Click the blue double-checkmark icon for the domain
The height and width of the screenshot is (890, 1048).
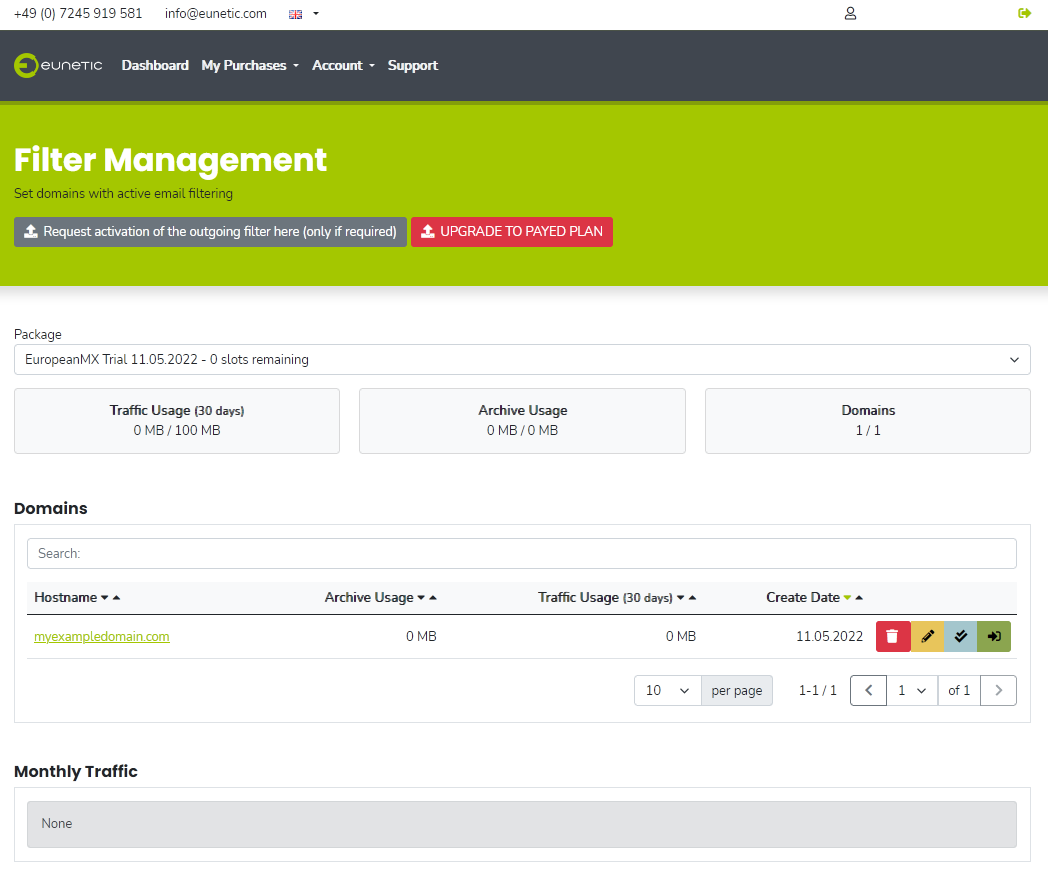960,636
